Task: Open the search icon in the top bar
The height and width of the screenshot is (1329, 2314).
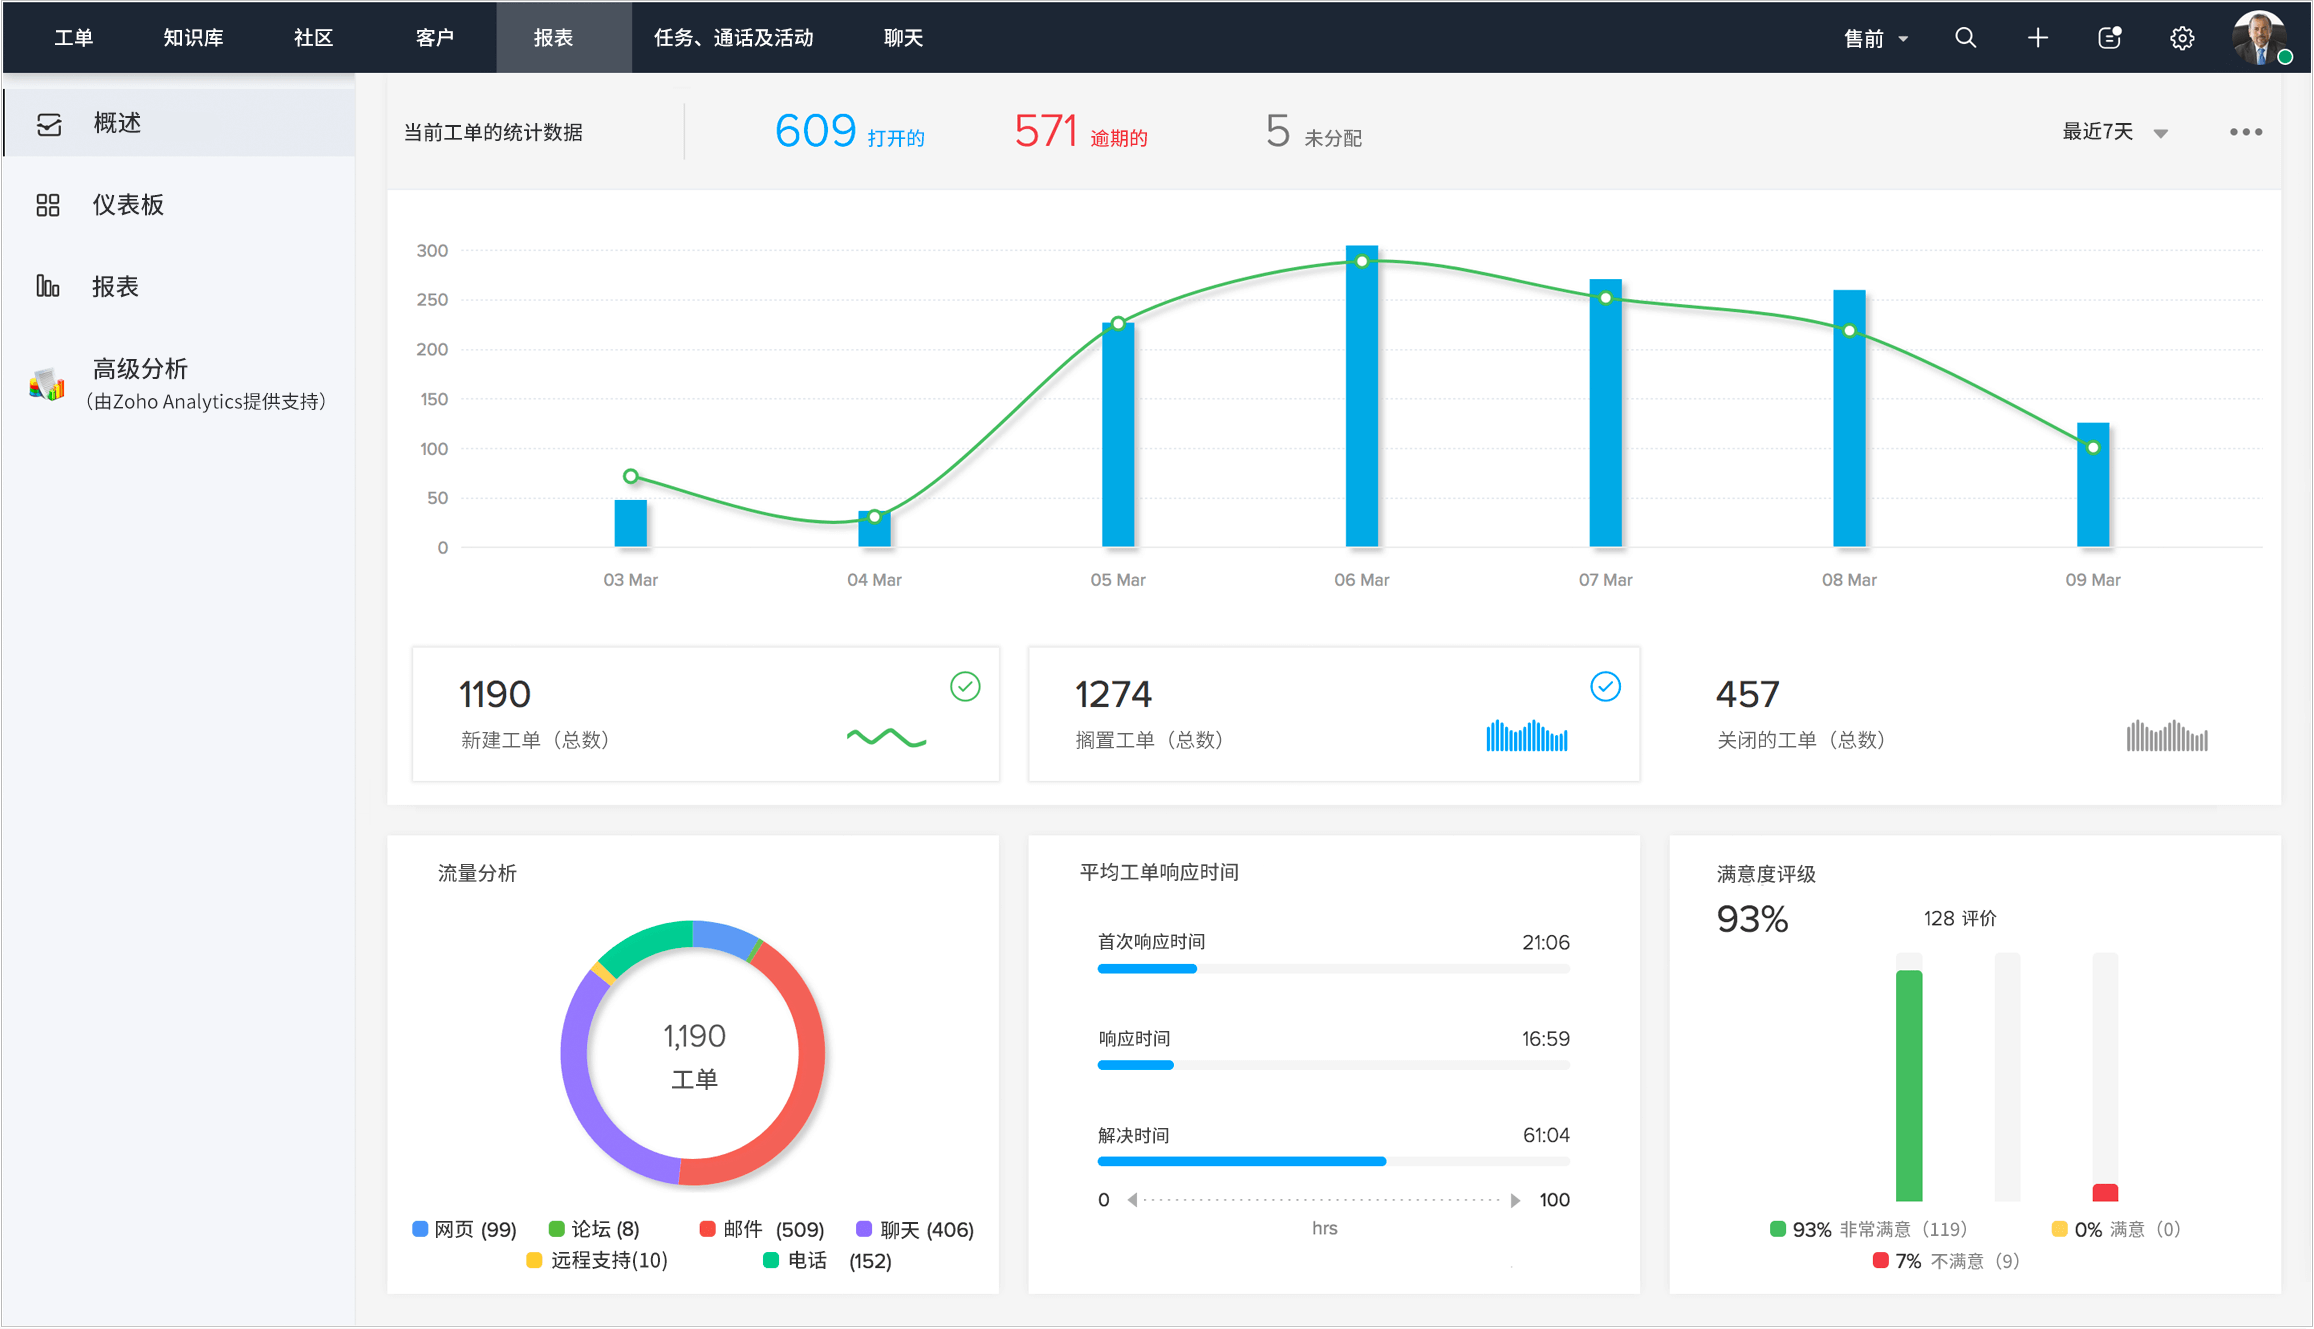Action: (x=1964, y=37)
